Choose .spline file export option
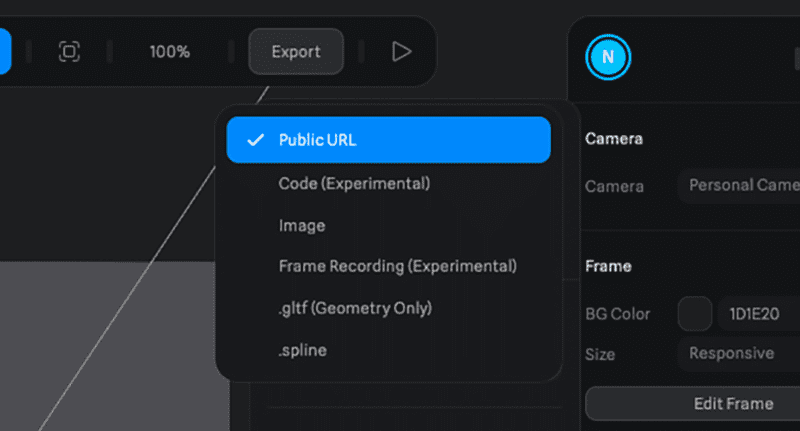The width and height of the screenshot is (800, 431). pos(302,350)
